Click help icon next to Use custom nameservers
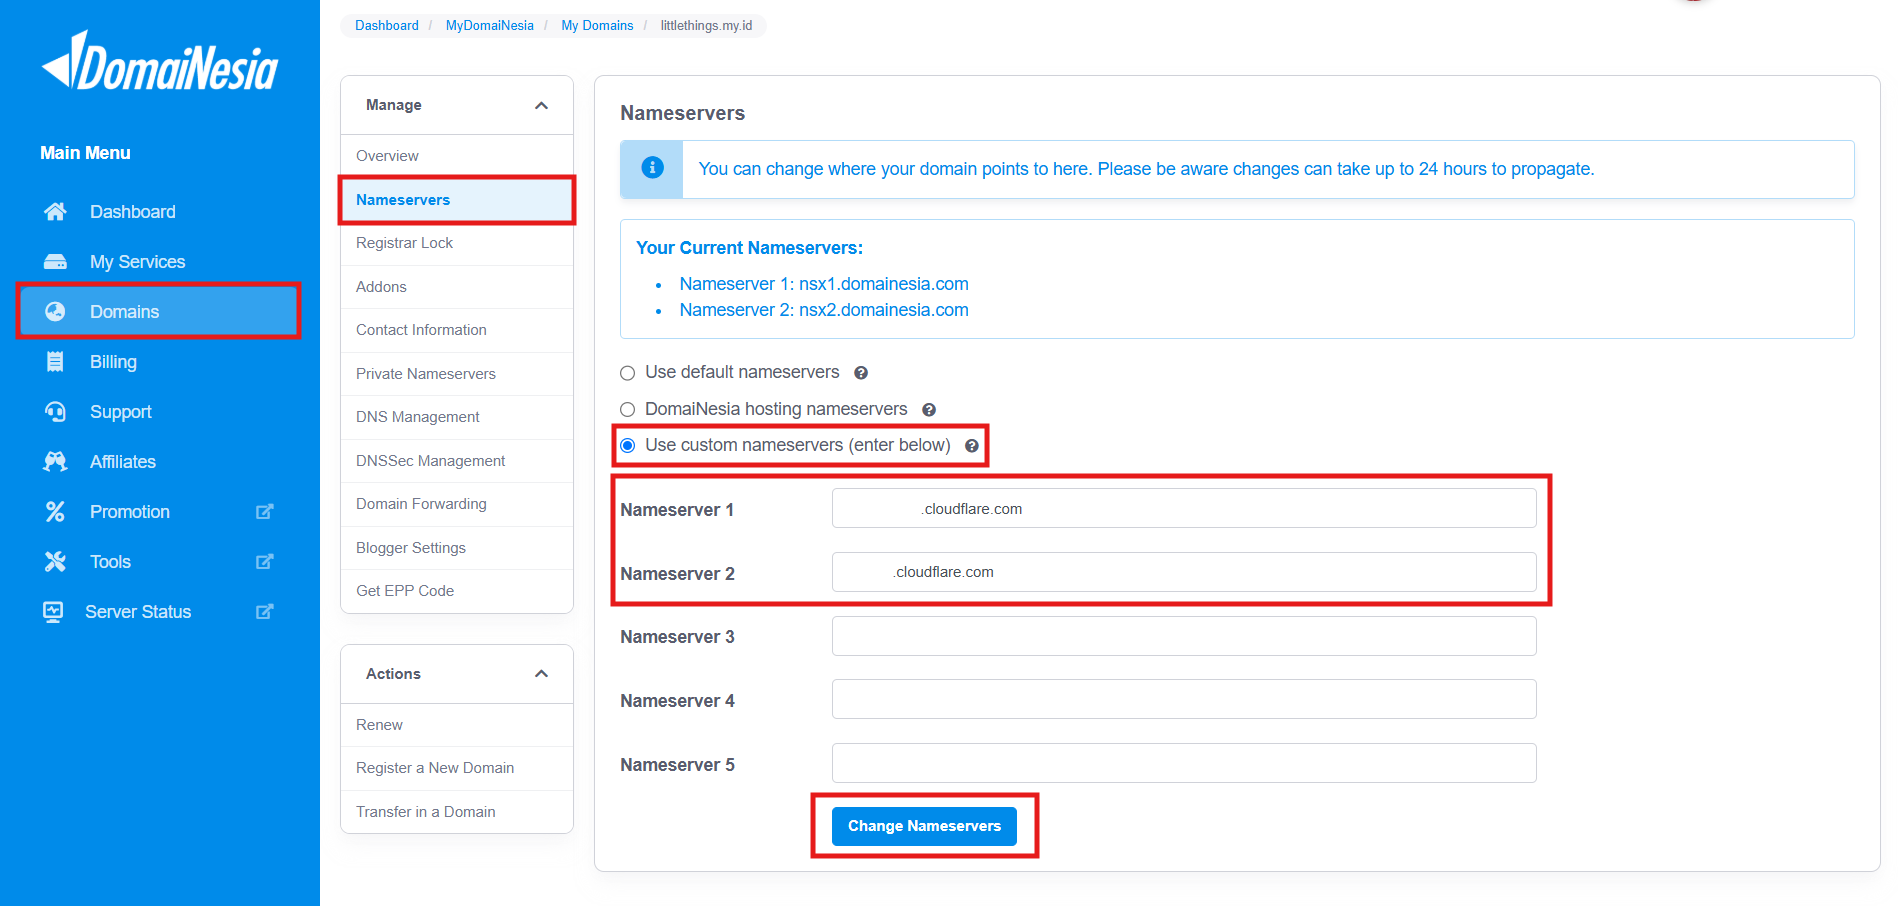Image resolution: width=1898 pixels, height=906 pixels. 972,446
